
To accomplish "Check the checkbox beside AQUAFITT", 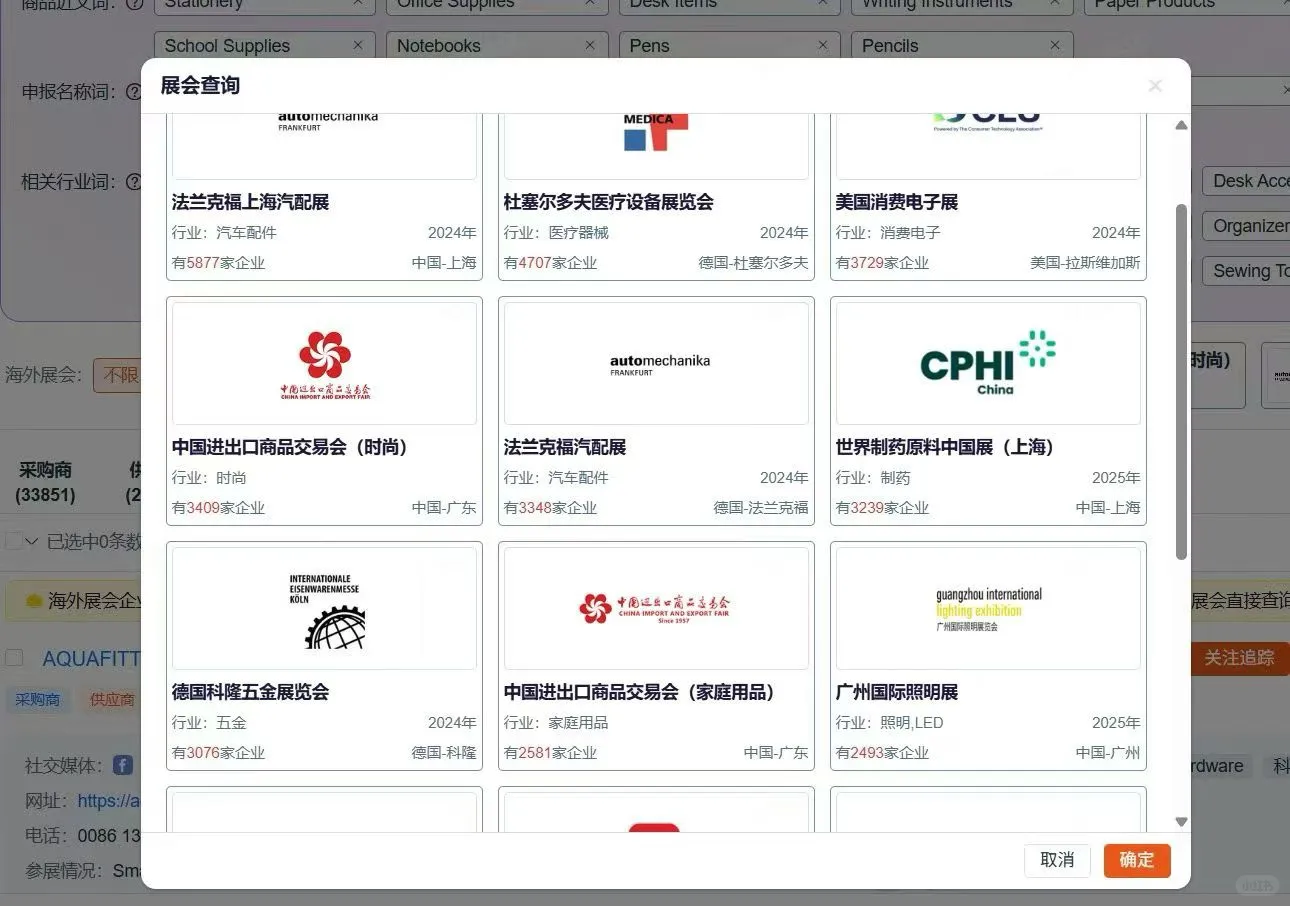I will point(14,658).
